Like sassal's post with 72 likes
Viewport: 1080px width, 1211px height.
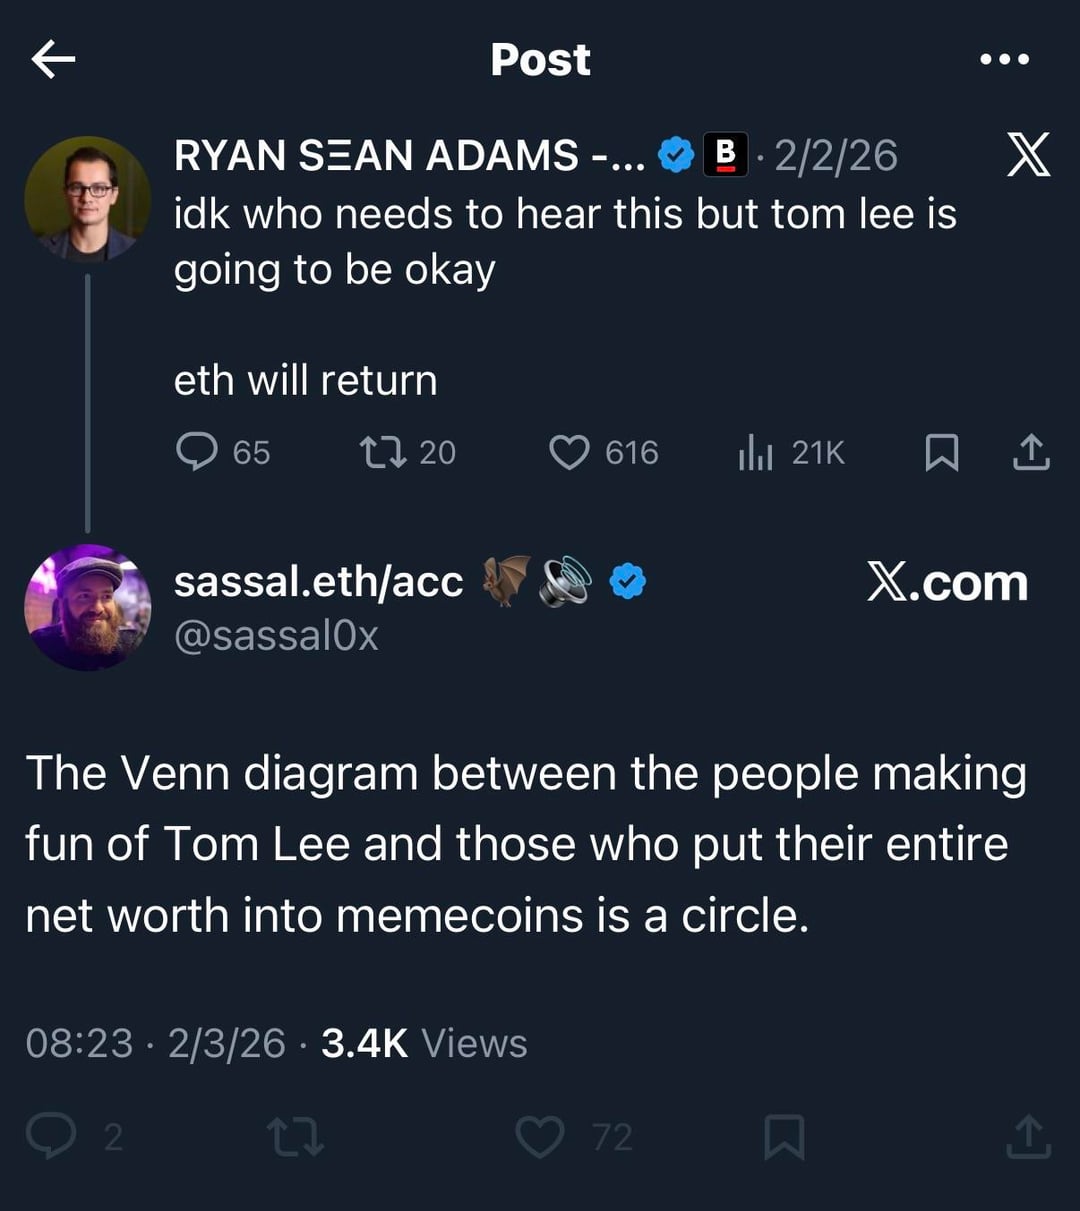540,1137
